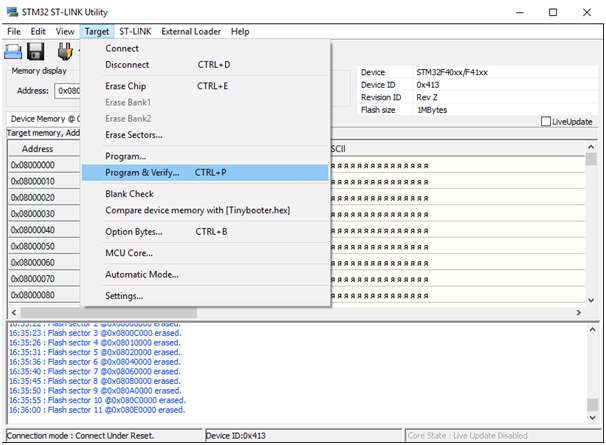The width and height of the screenshot is (606, 445).
Task: Select memory row 0x08000060
Action: point(44,263)
